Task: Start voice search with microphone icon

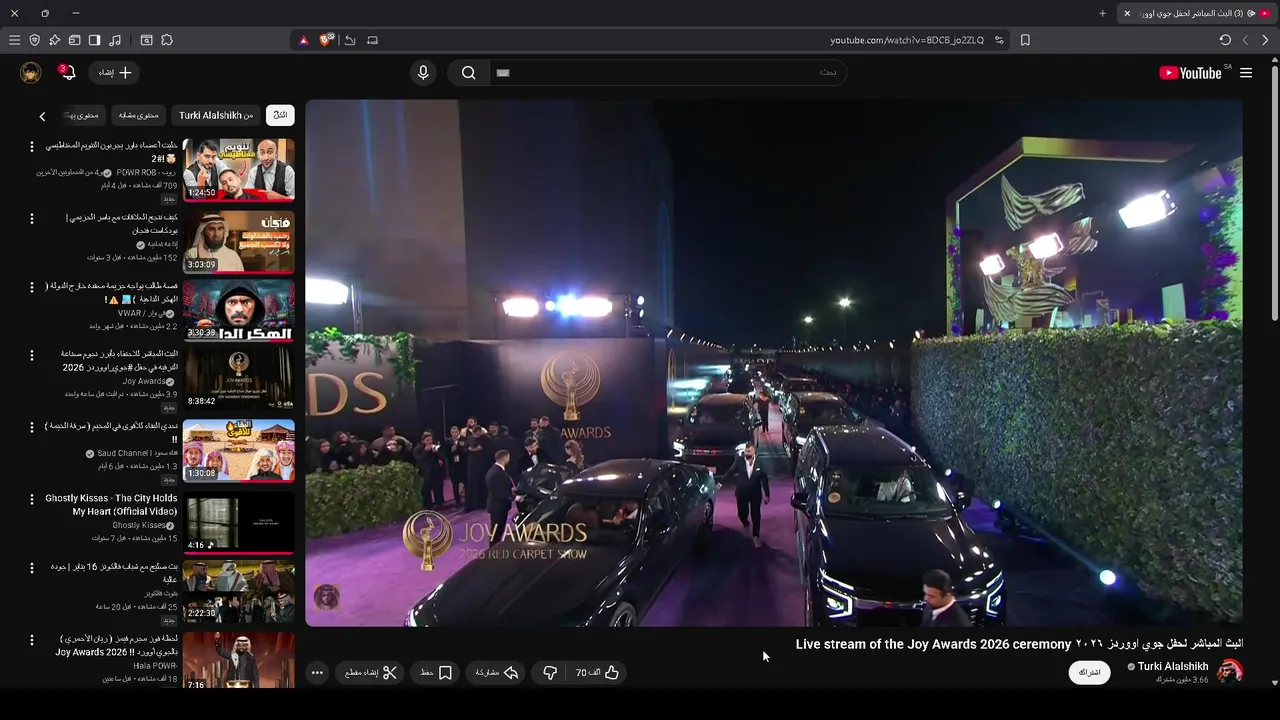Action: coord(423,73)
